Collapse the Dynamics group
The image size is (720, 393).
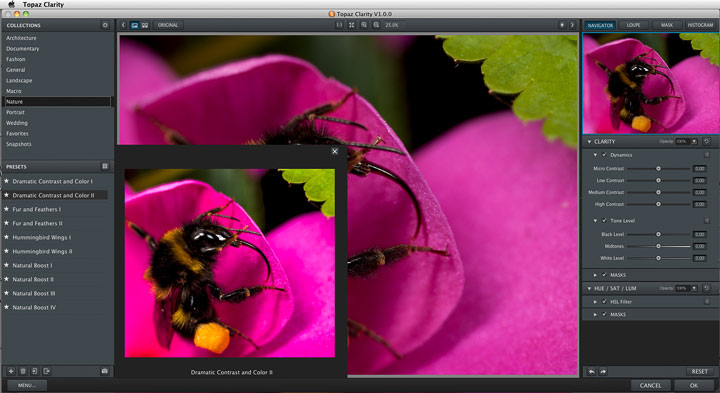[x=596, y=155]
